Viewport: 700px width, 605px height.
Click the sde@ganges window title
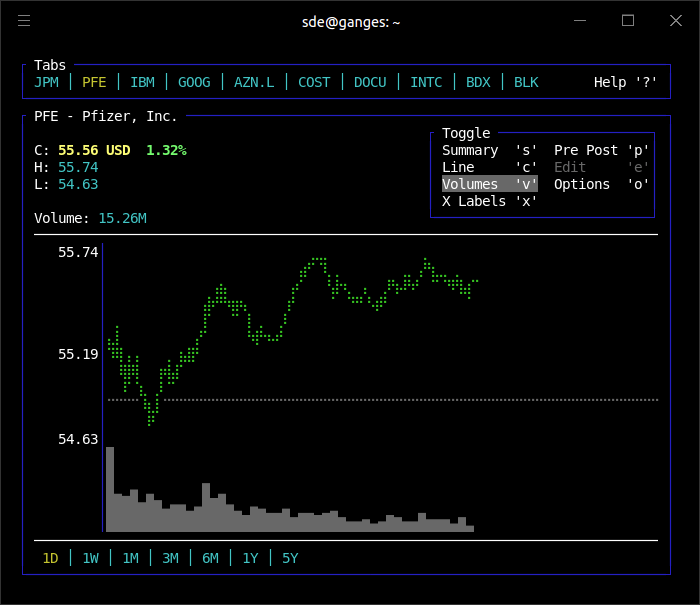tap(351, 22)
